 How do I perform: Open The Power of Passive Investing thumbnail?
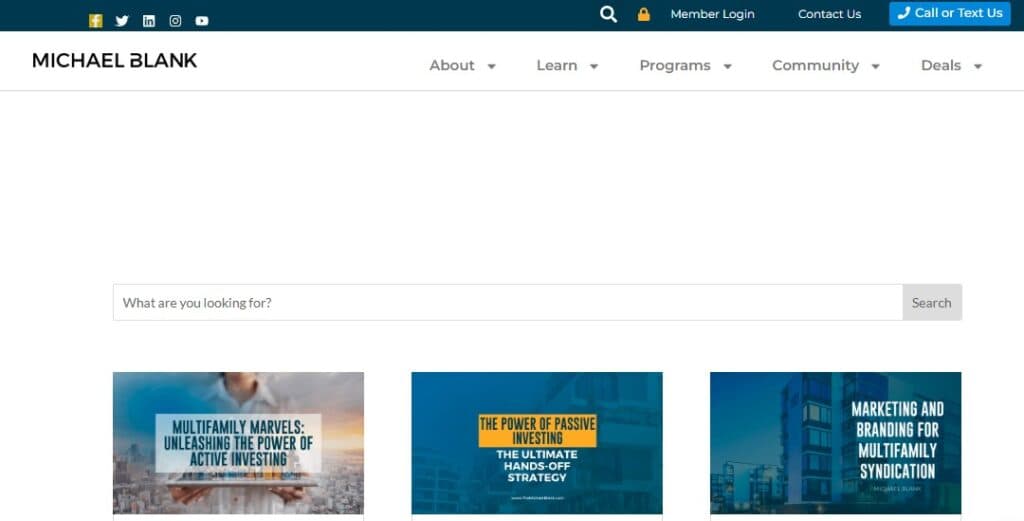[x=537, y=443]
